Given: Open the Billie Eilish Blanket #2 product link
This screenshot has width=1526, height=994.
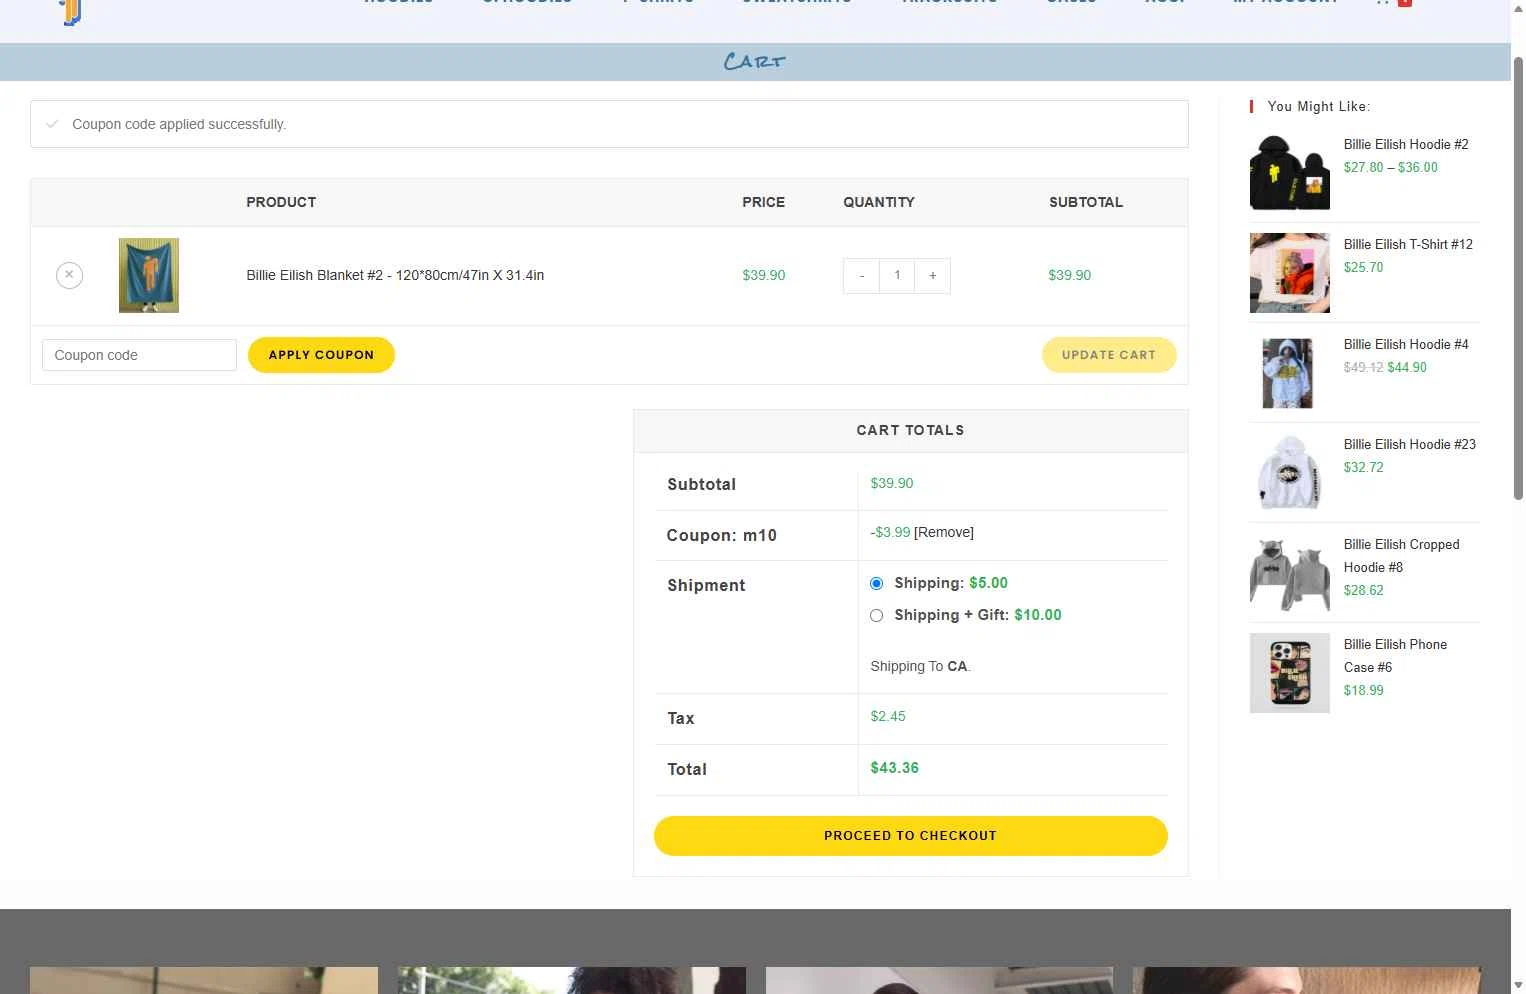Looking at the screenshot, I should 395,275.
